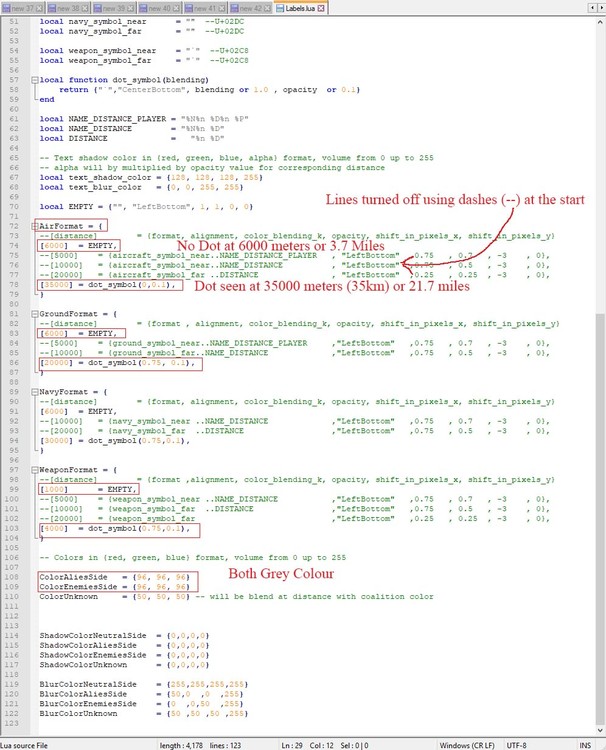606x750 pixels.
Task: Click the BlurColorNeutralSide line
Action: pos(144,684)
